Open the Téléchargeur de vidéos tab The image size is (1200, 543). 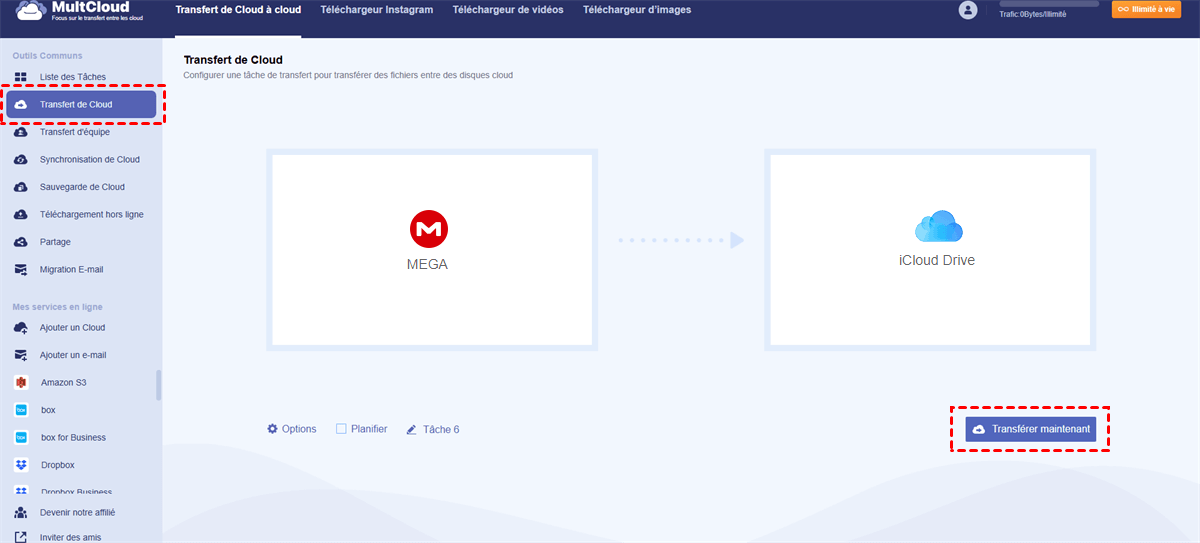pyautogui.click(x=508, y=10)
